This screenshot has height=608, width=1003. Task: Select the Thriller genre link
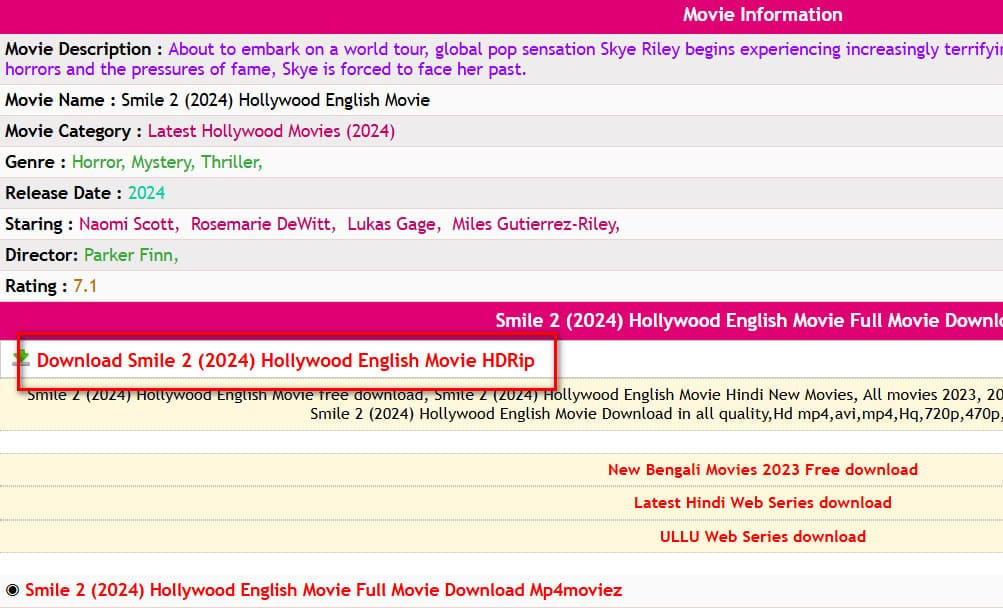tap(232, 163)
